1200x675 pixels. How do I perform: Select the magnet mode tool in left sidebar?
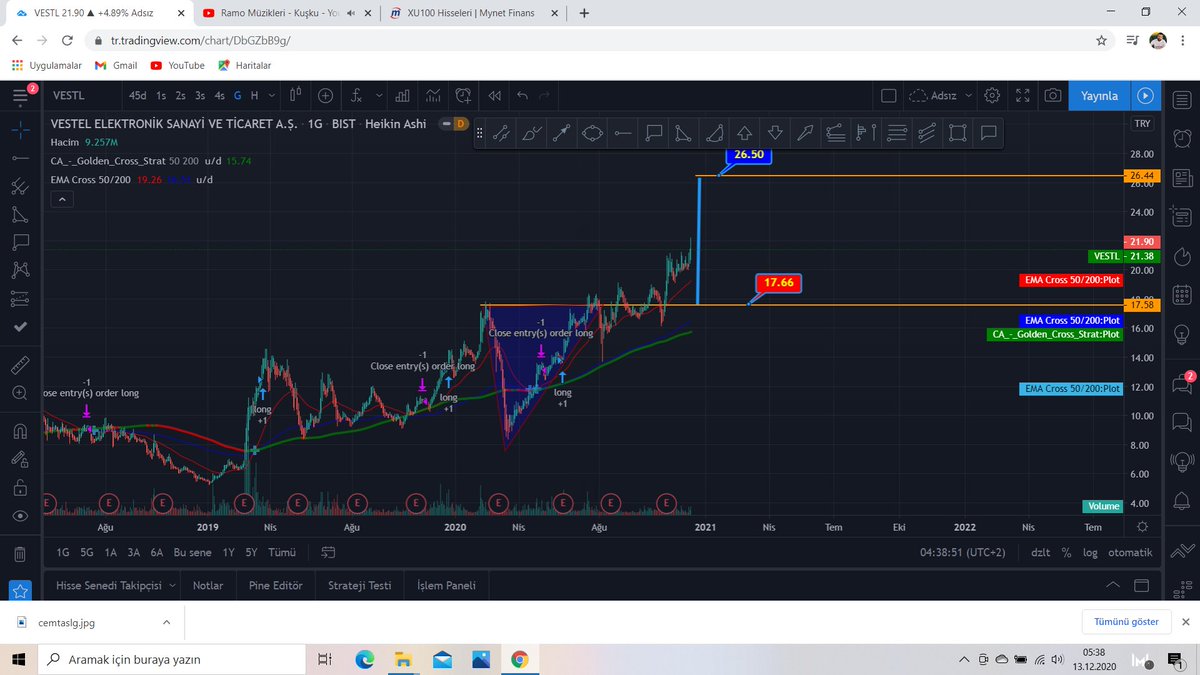(19, 432)
